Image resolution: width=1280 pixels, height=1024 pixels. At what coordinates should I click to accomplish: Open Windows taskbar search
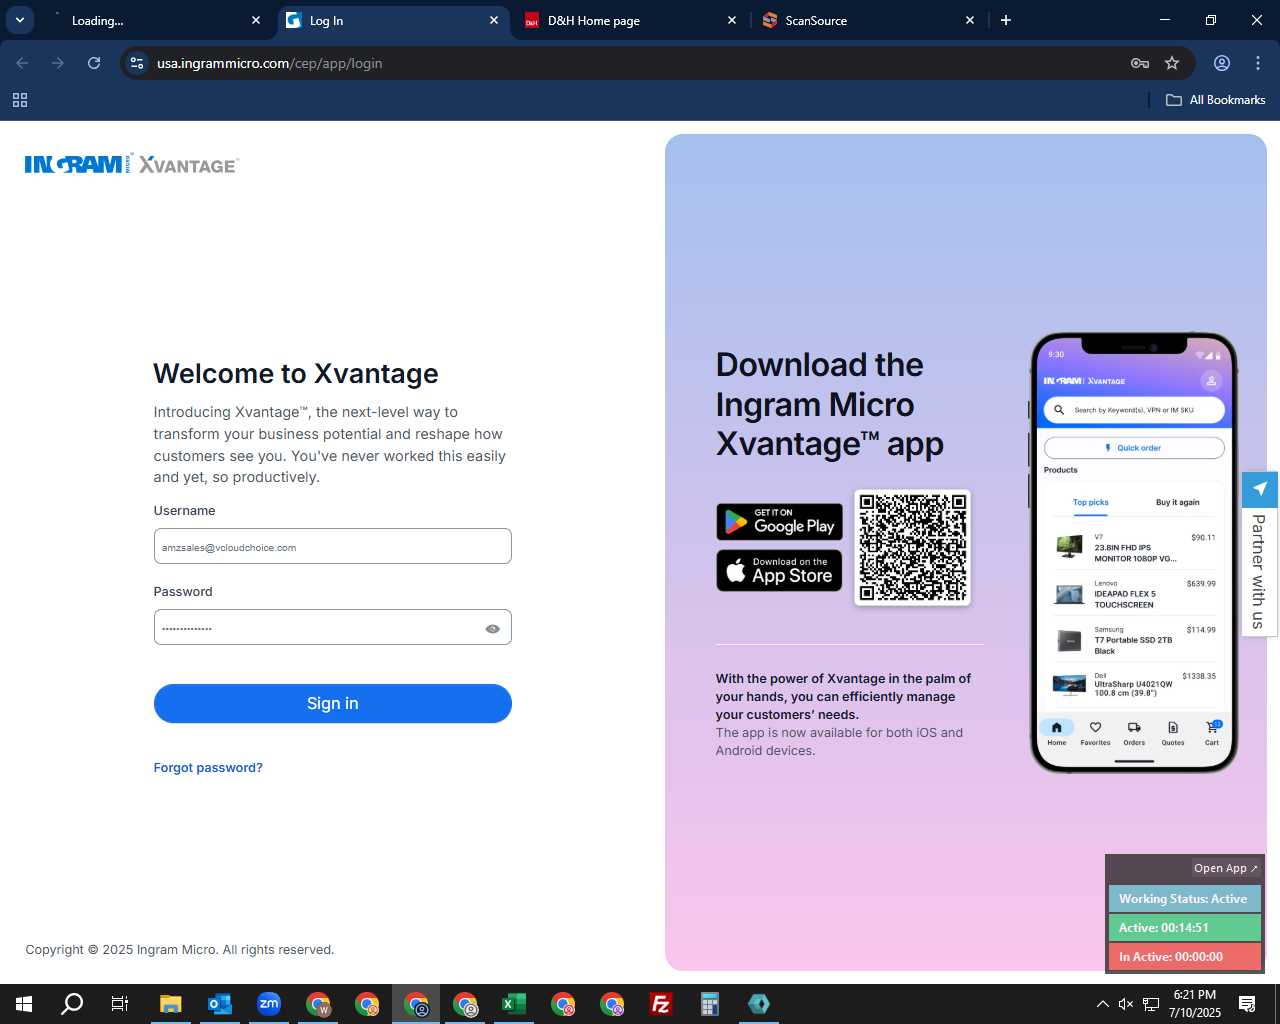coord(72,1004)
